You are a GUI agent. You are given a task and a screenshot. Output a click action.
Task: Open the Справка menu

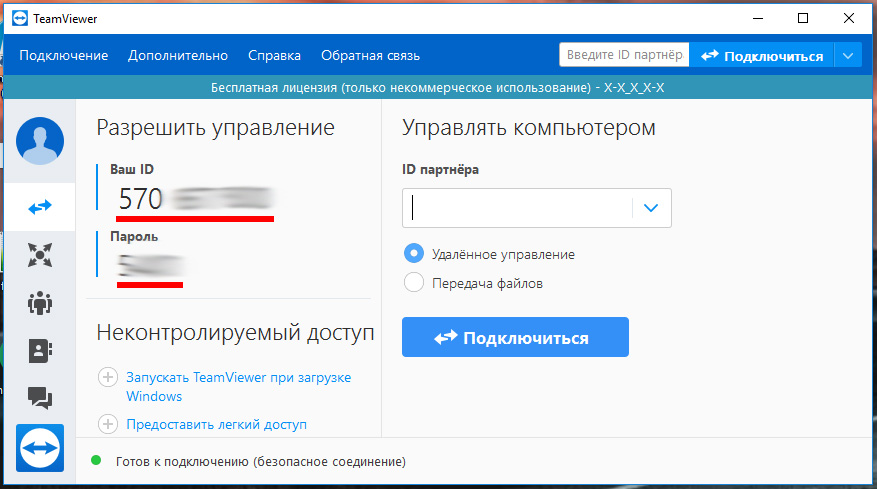[275, 55]
